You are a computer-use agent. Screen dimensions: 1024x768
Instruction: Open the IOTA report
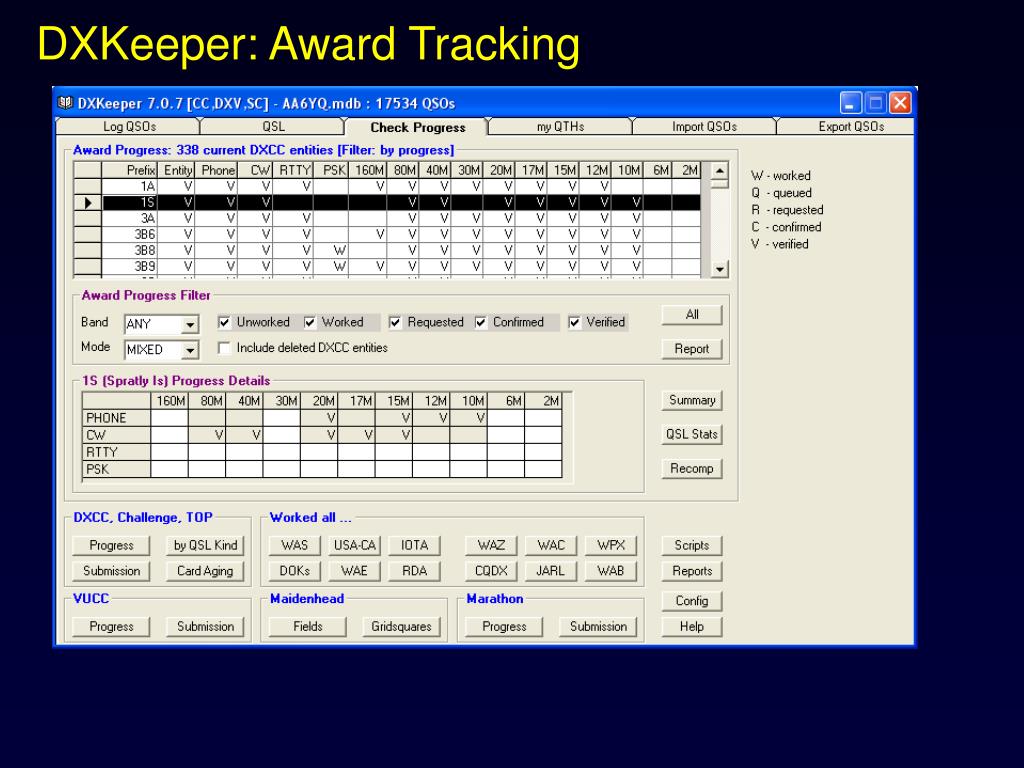coord(415,545)
